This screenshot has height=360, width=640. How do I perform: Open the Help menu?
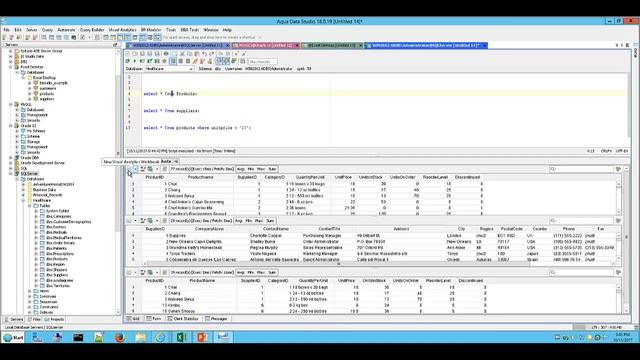(227, 30)
